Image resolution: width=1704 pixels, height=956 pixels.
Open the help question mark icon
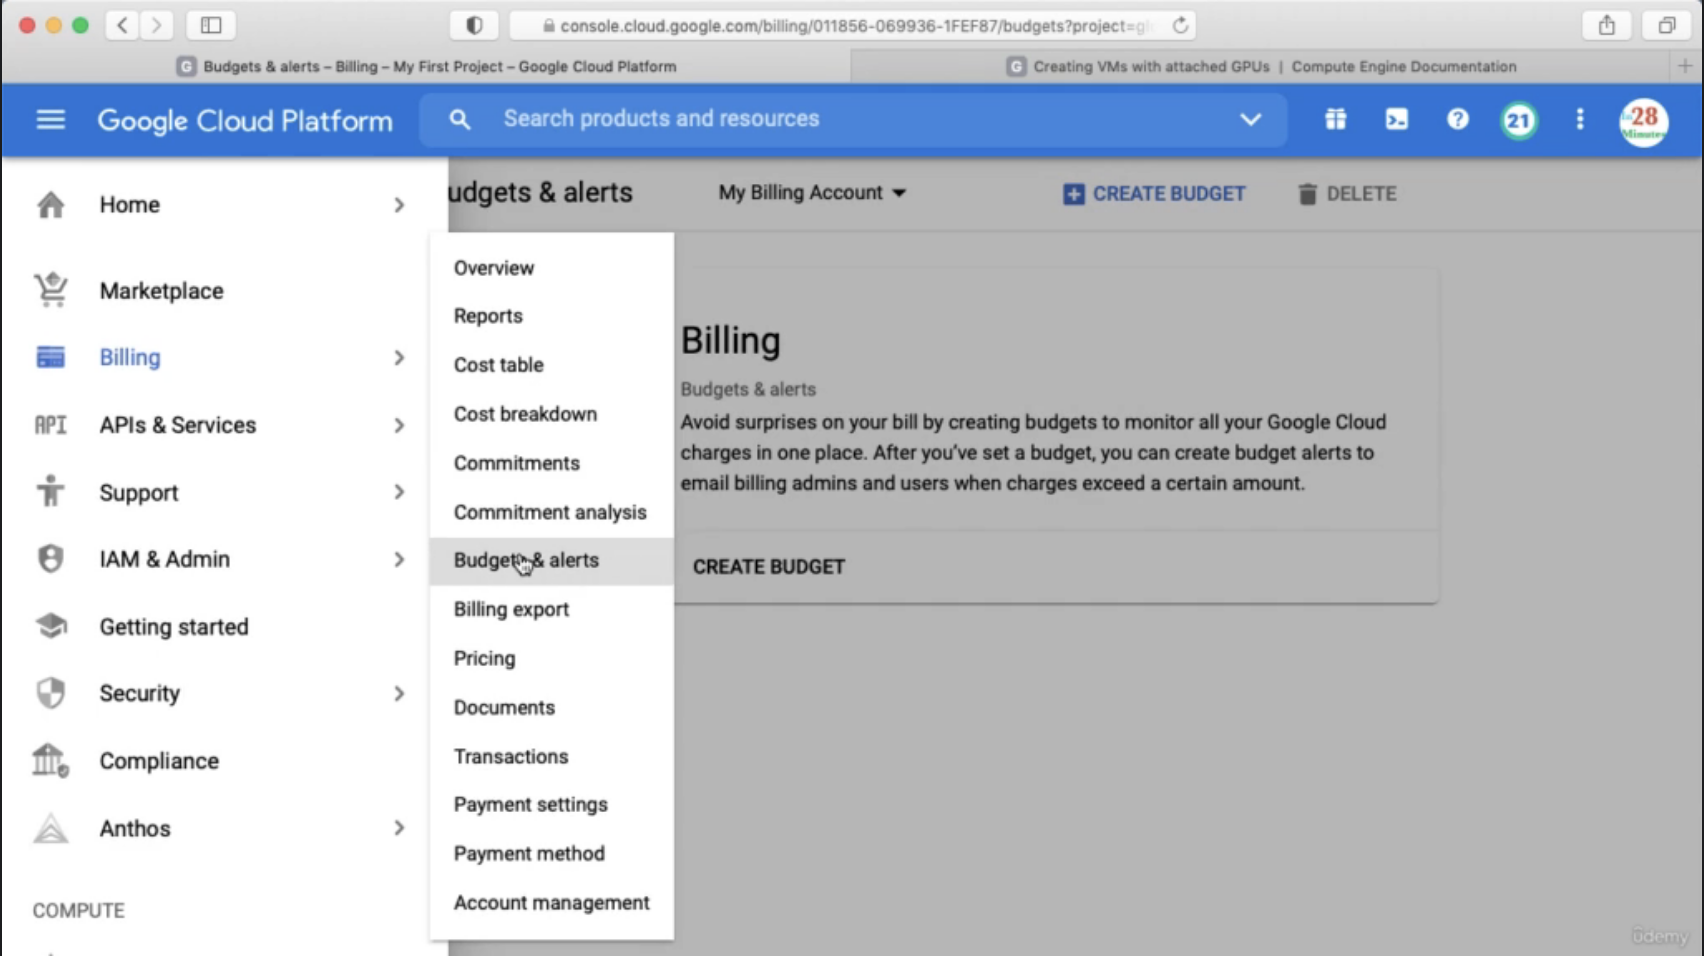click(x=1457, y=120)
